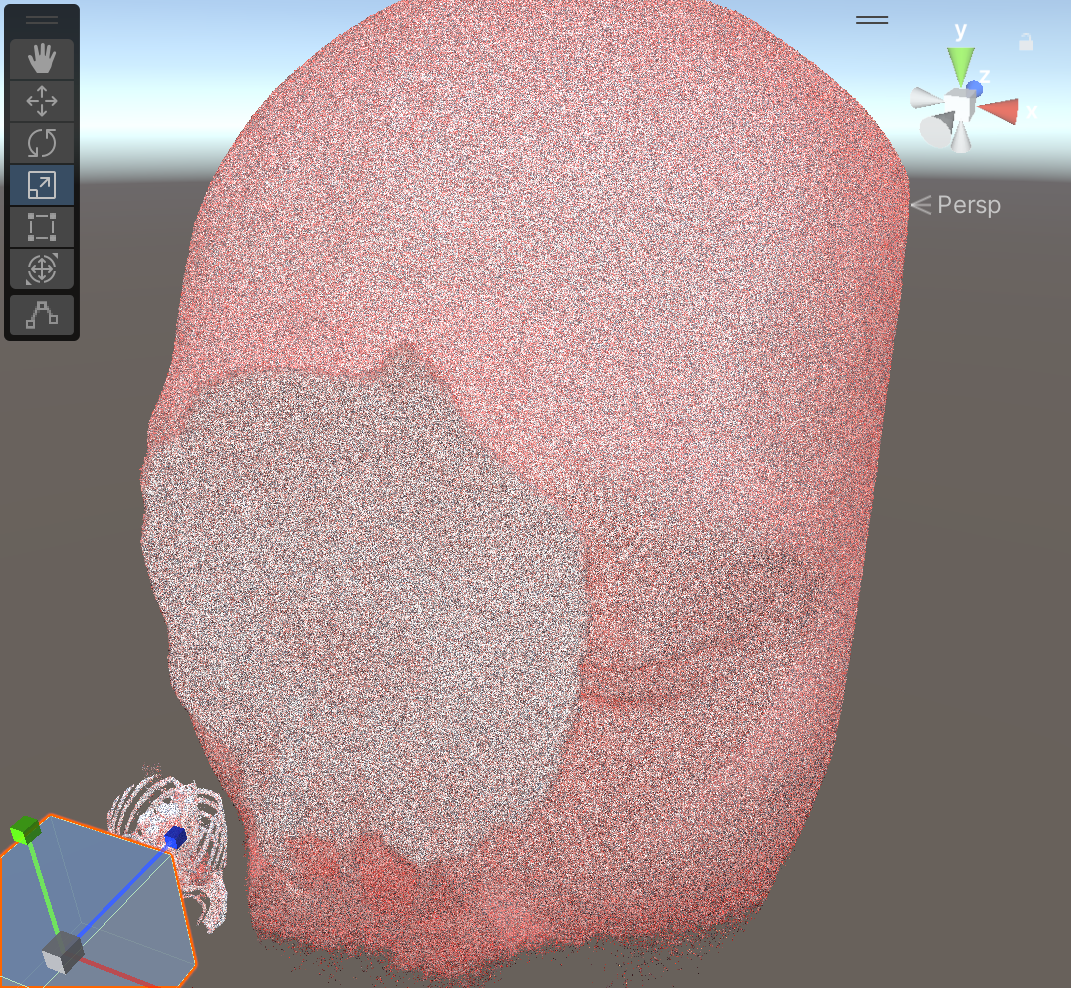1071x988 pixels.
Task: Click the tools overlay drag handle
Action: [x=41, y=20]
